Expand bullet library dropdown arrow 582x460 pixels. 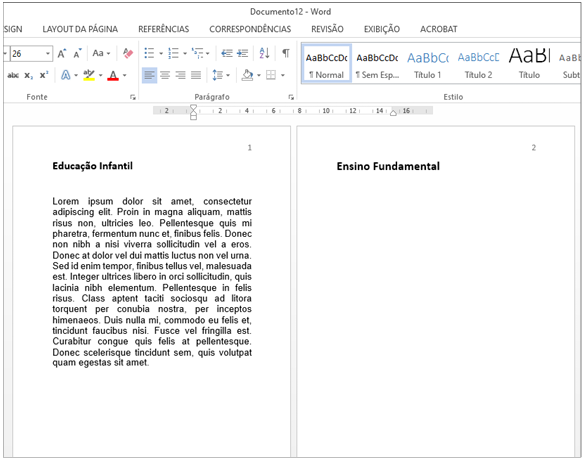point(161,54)
